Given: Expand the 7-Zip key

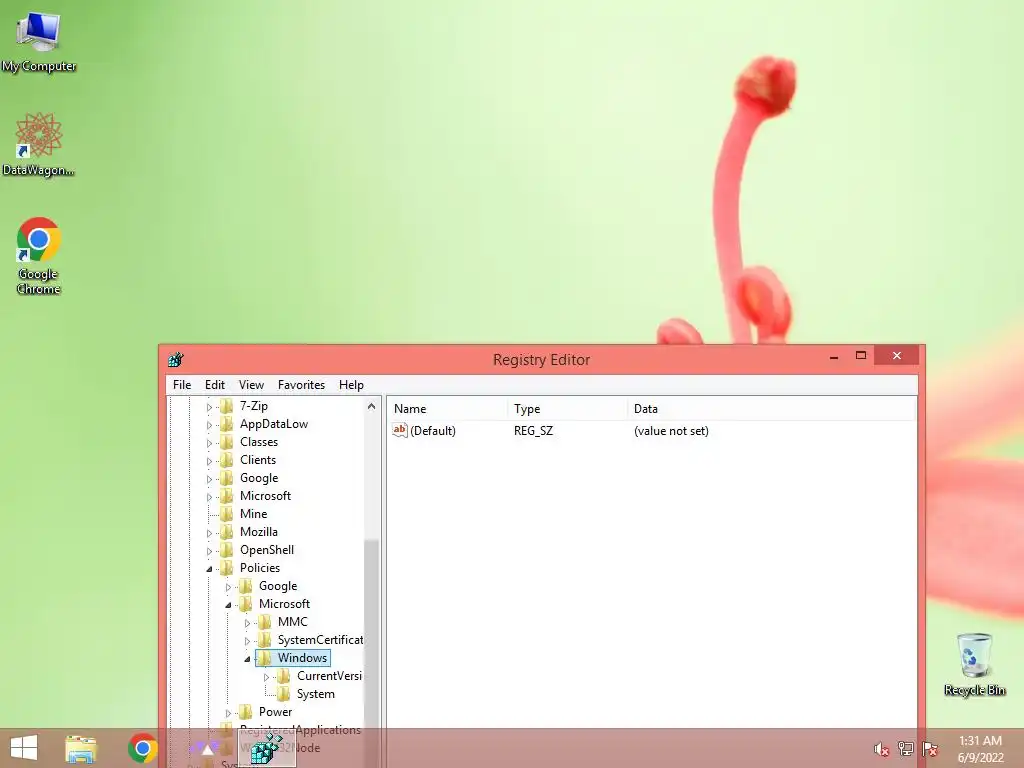Looking at the screenshot, I should pos(209,407).
